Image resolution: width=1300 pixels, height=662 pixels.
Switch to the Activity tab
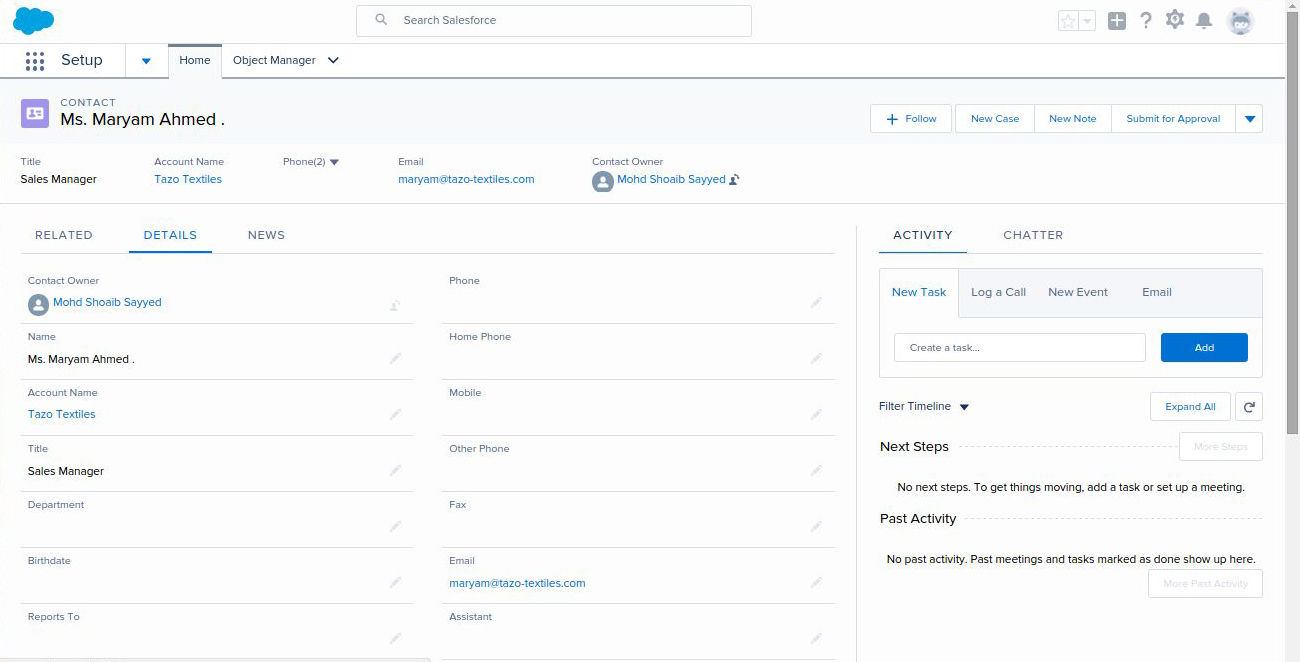coord(923,235)
